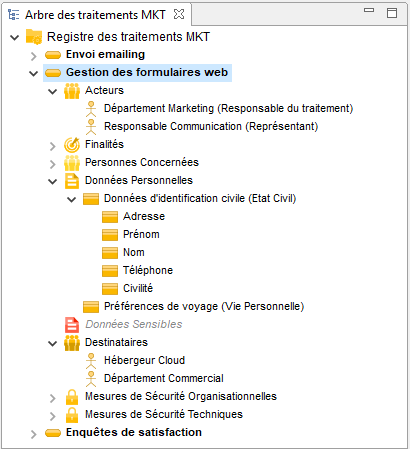
Task: Click the Registre des traitements MKT folder icon
Action: coord(34,37)
